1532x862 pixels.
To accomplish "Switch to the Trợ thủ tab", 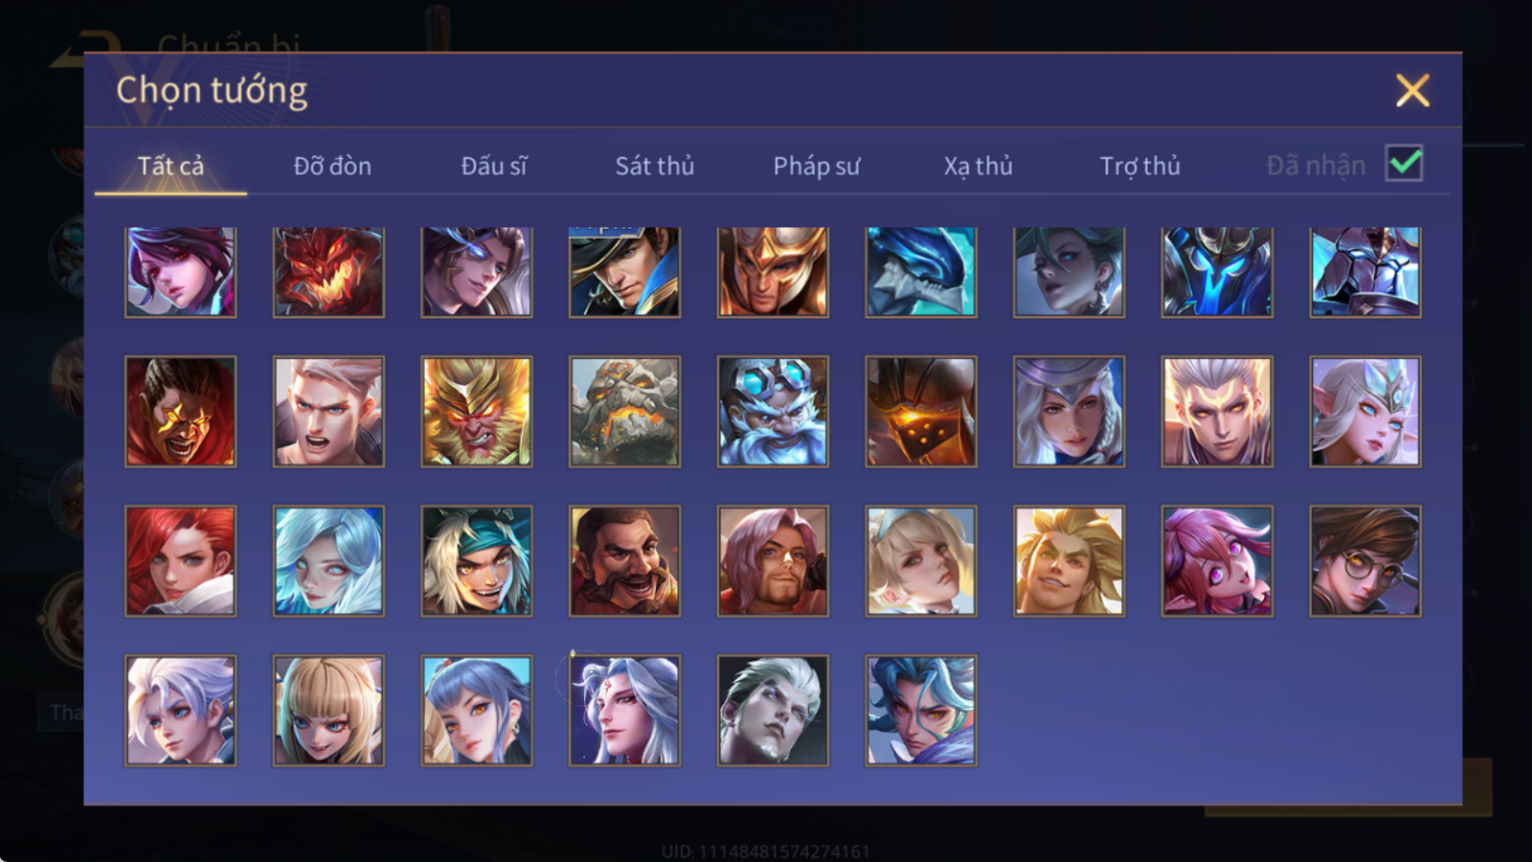I will (1140, 166).
